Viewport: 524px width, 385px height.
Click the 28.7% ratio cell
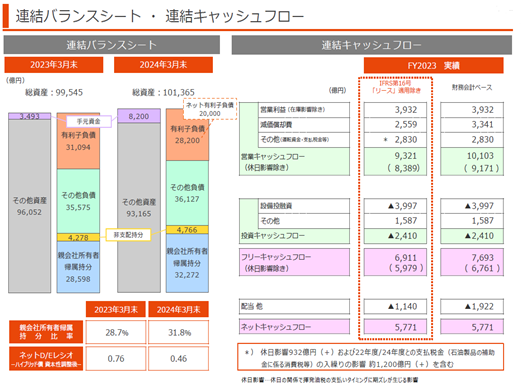tap(116, 332)
